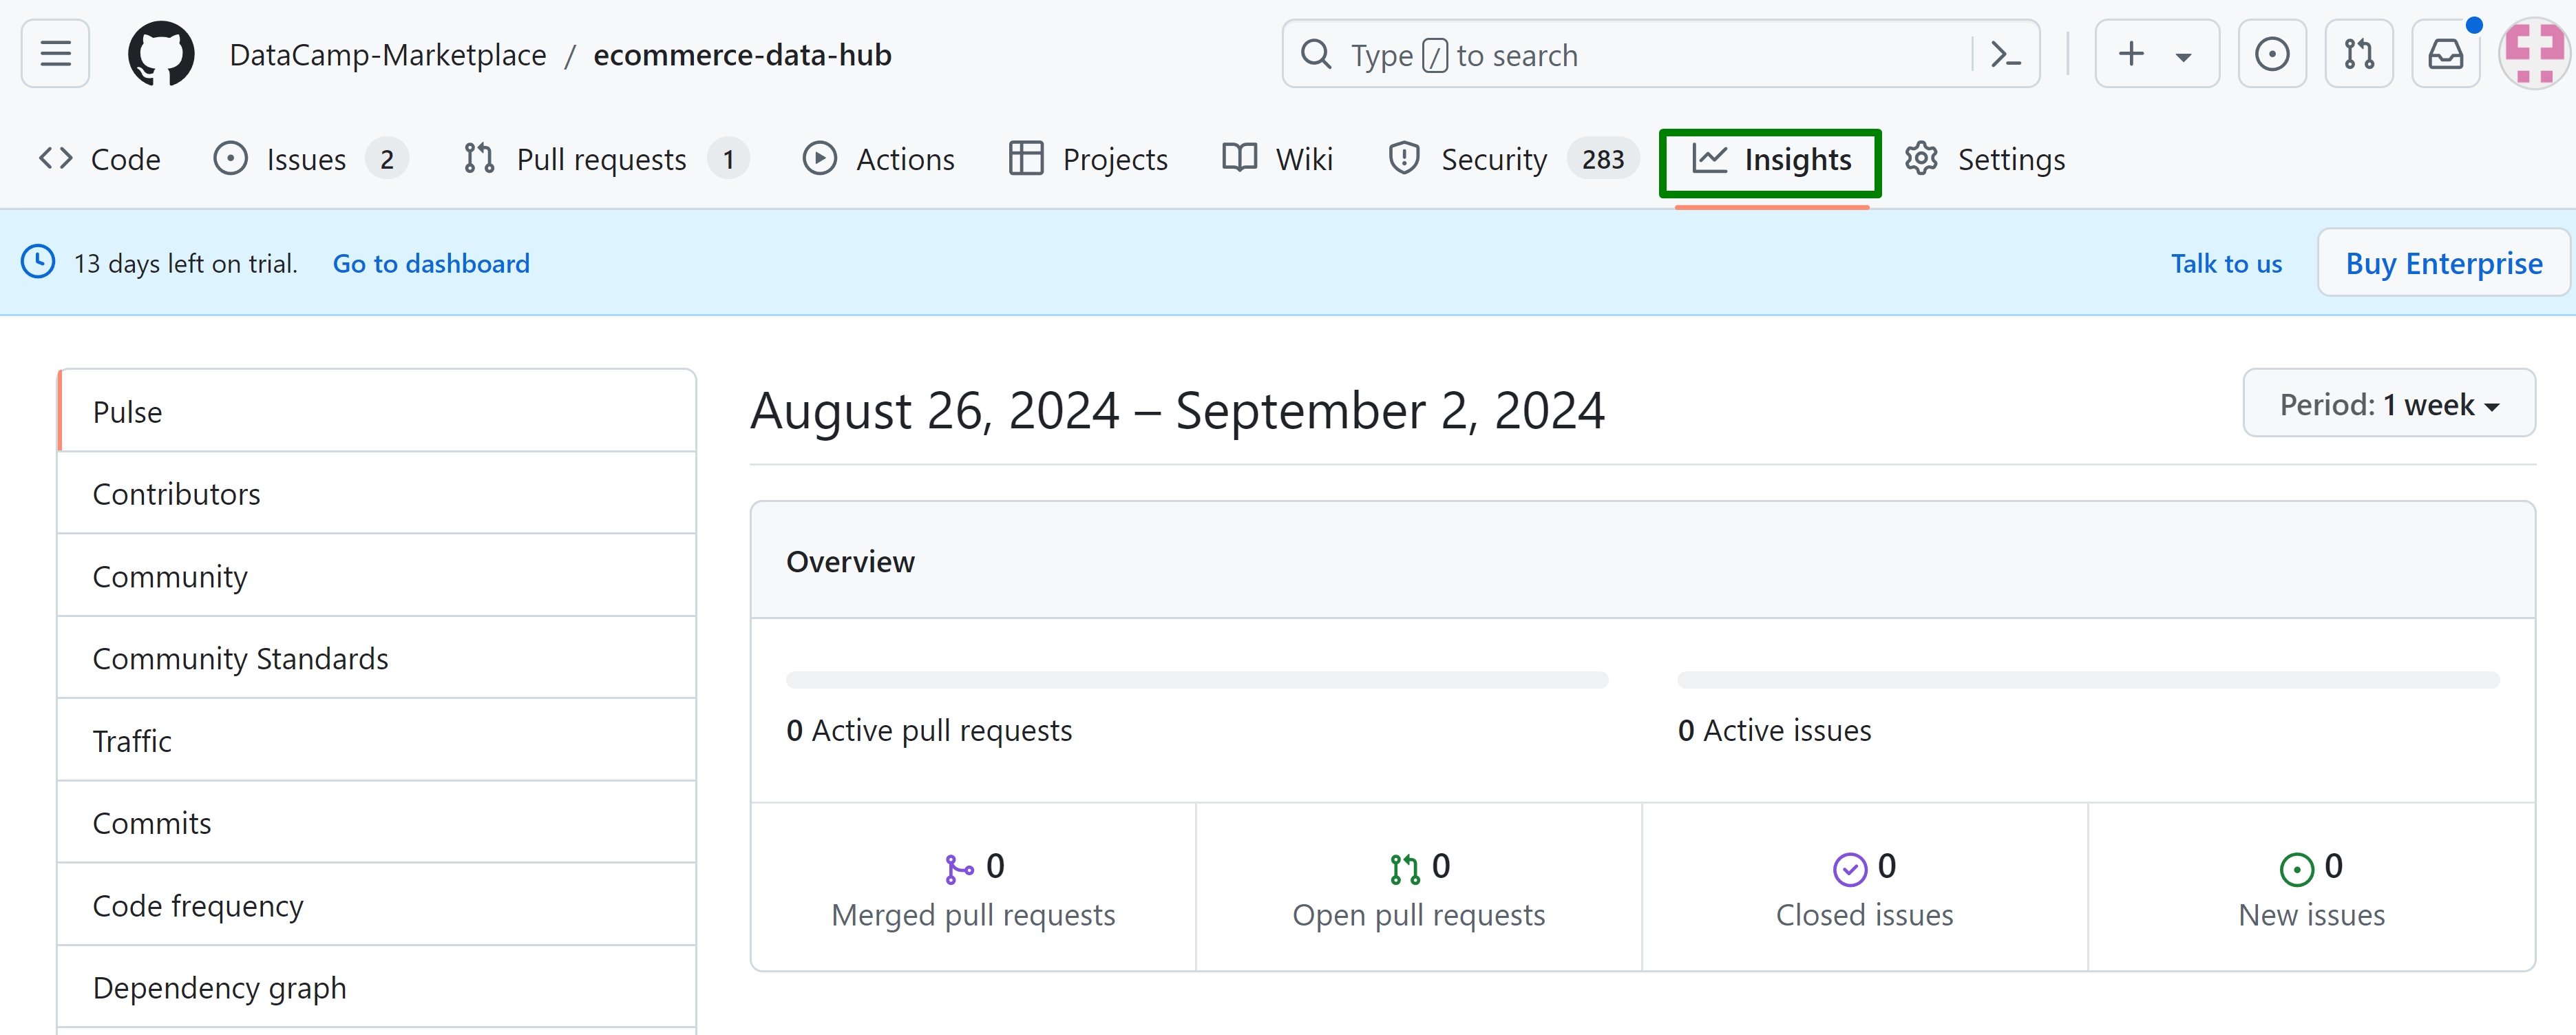The width and height of the screenshot is (2576, 1035).
Task: Click the issues progress bar
Action: (2088, 680)
